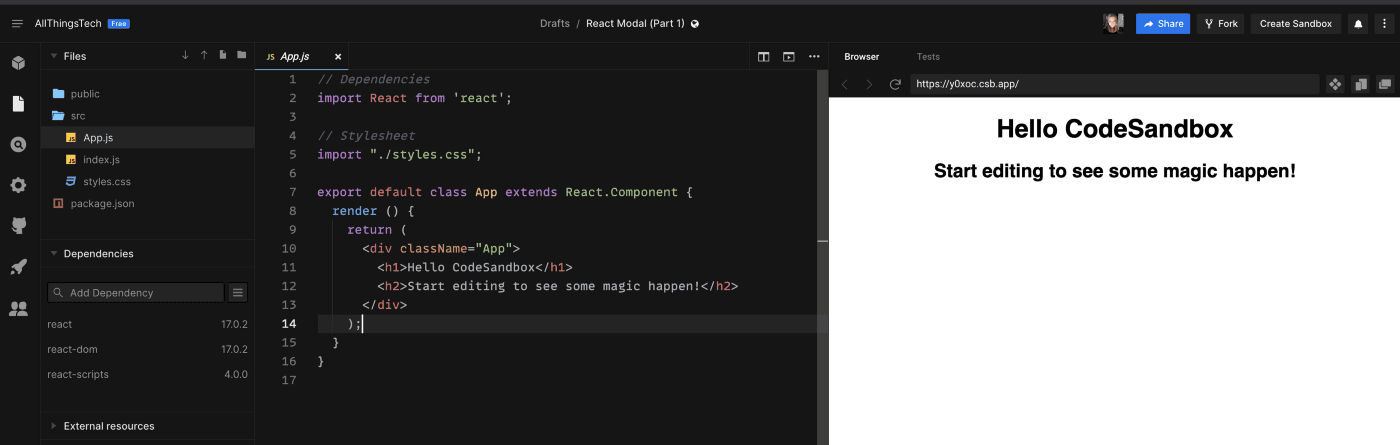The width and height of the screenshot is (1400, 445).
Task: Collapse the Files section
Action: tap(53, 57)
